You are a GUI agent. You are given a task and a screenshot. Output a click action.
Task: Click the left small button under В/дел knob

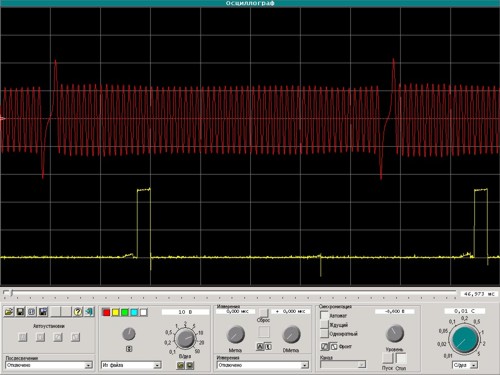pos(181,365)
